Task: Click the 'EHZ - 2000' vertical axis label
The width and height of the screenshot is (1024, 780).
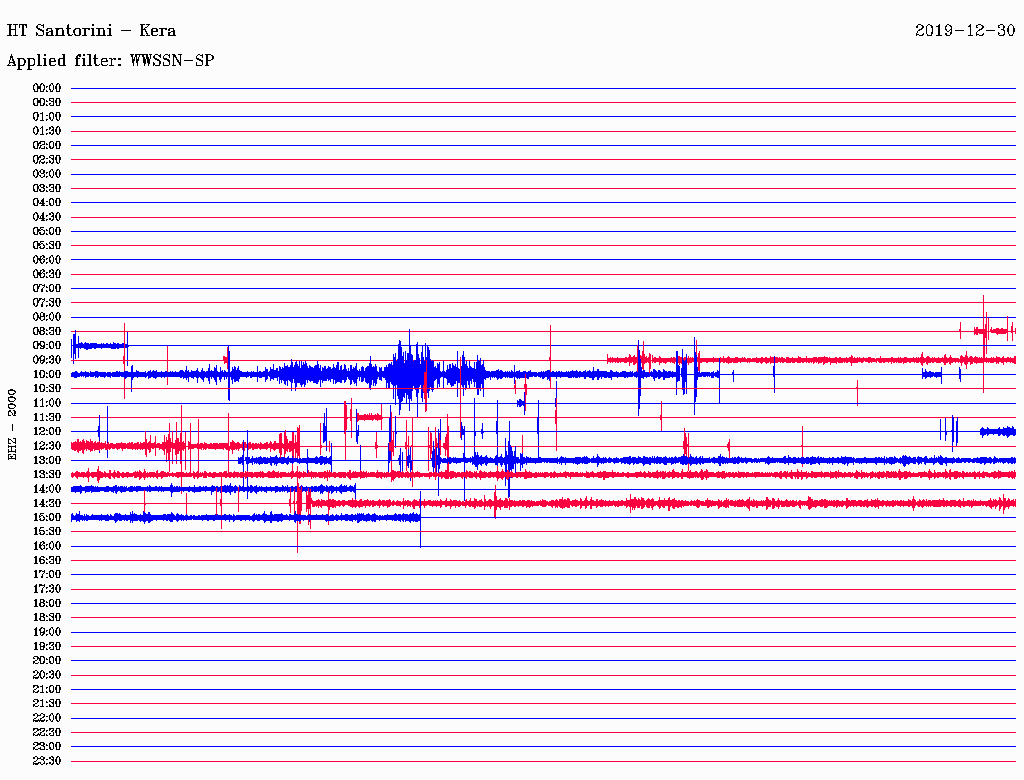Action: pyautogui.click(x=12, y=425)
